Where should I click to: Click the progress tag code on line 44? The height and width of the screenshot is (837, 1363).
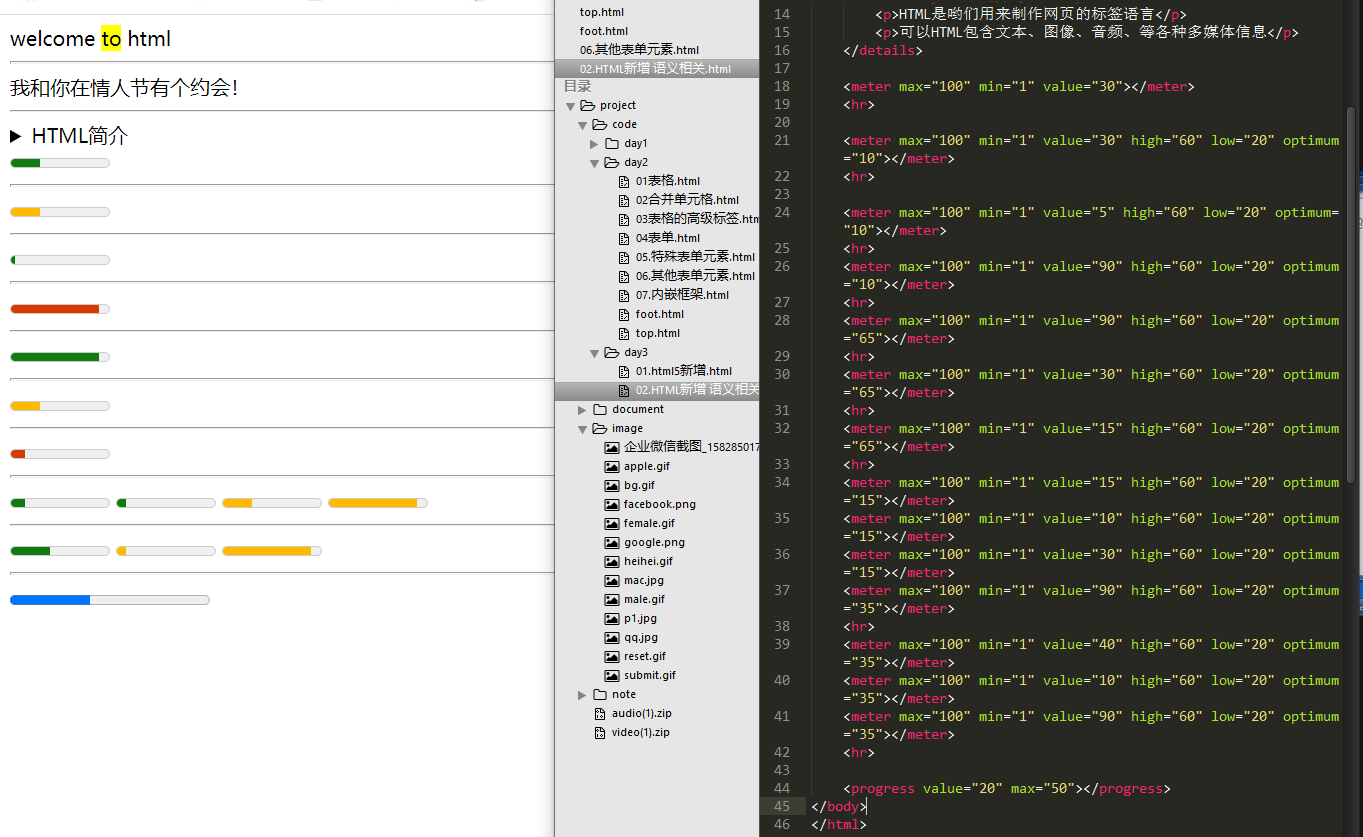click(x=1007, y=788)
